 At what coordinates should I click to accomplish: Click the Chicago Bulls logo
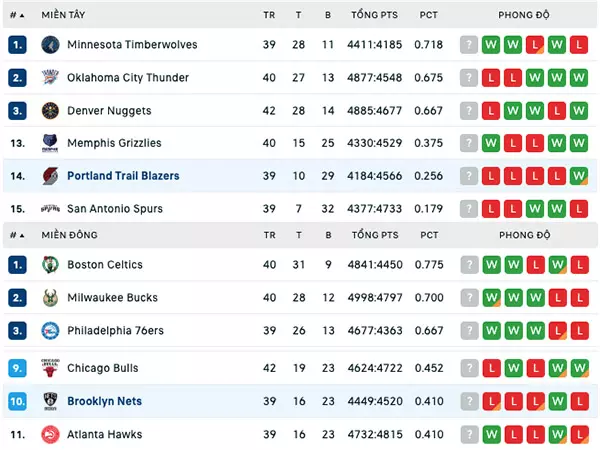tap(50, 368)
